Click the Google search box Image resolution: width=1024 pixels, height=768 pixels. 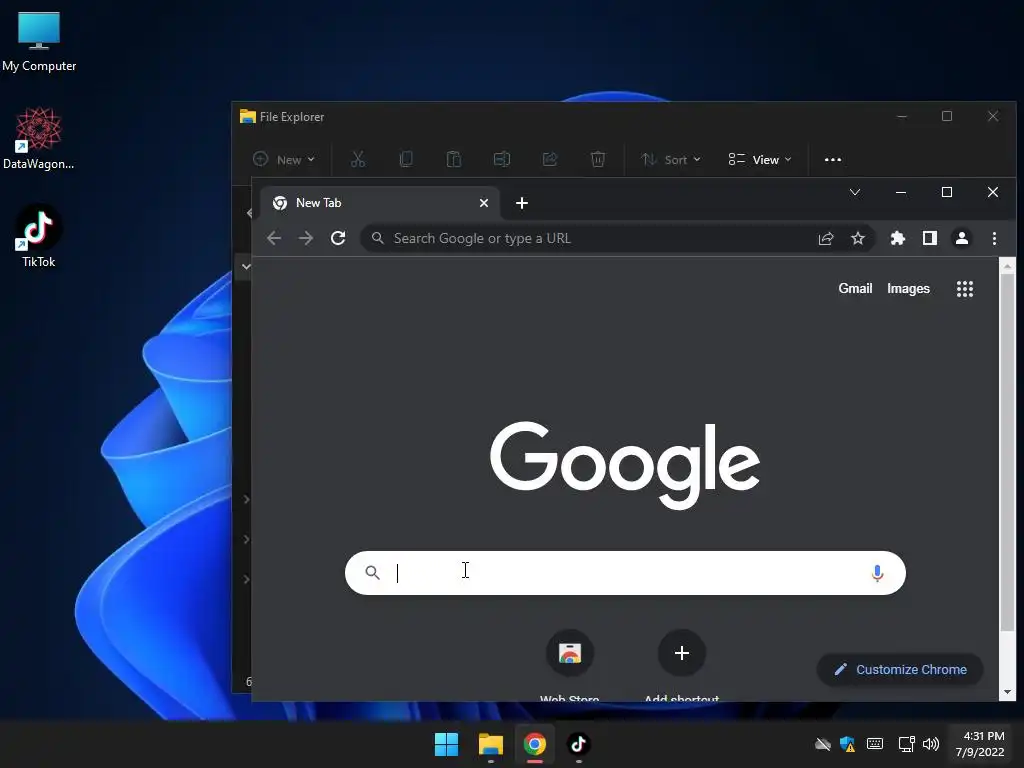(625, 573)
